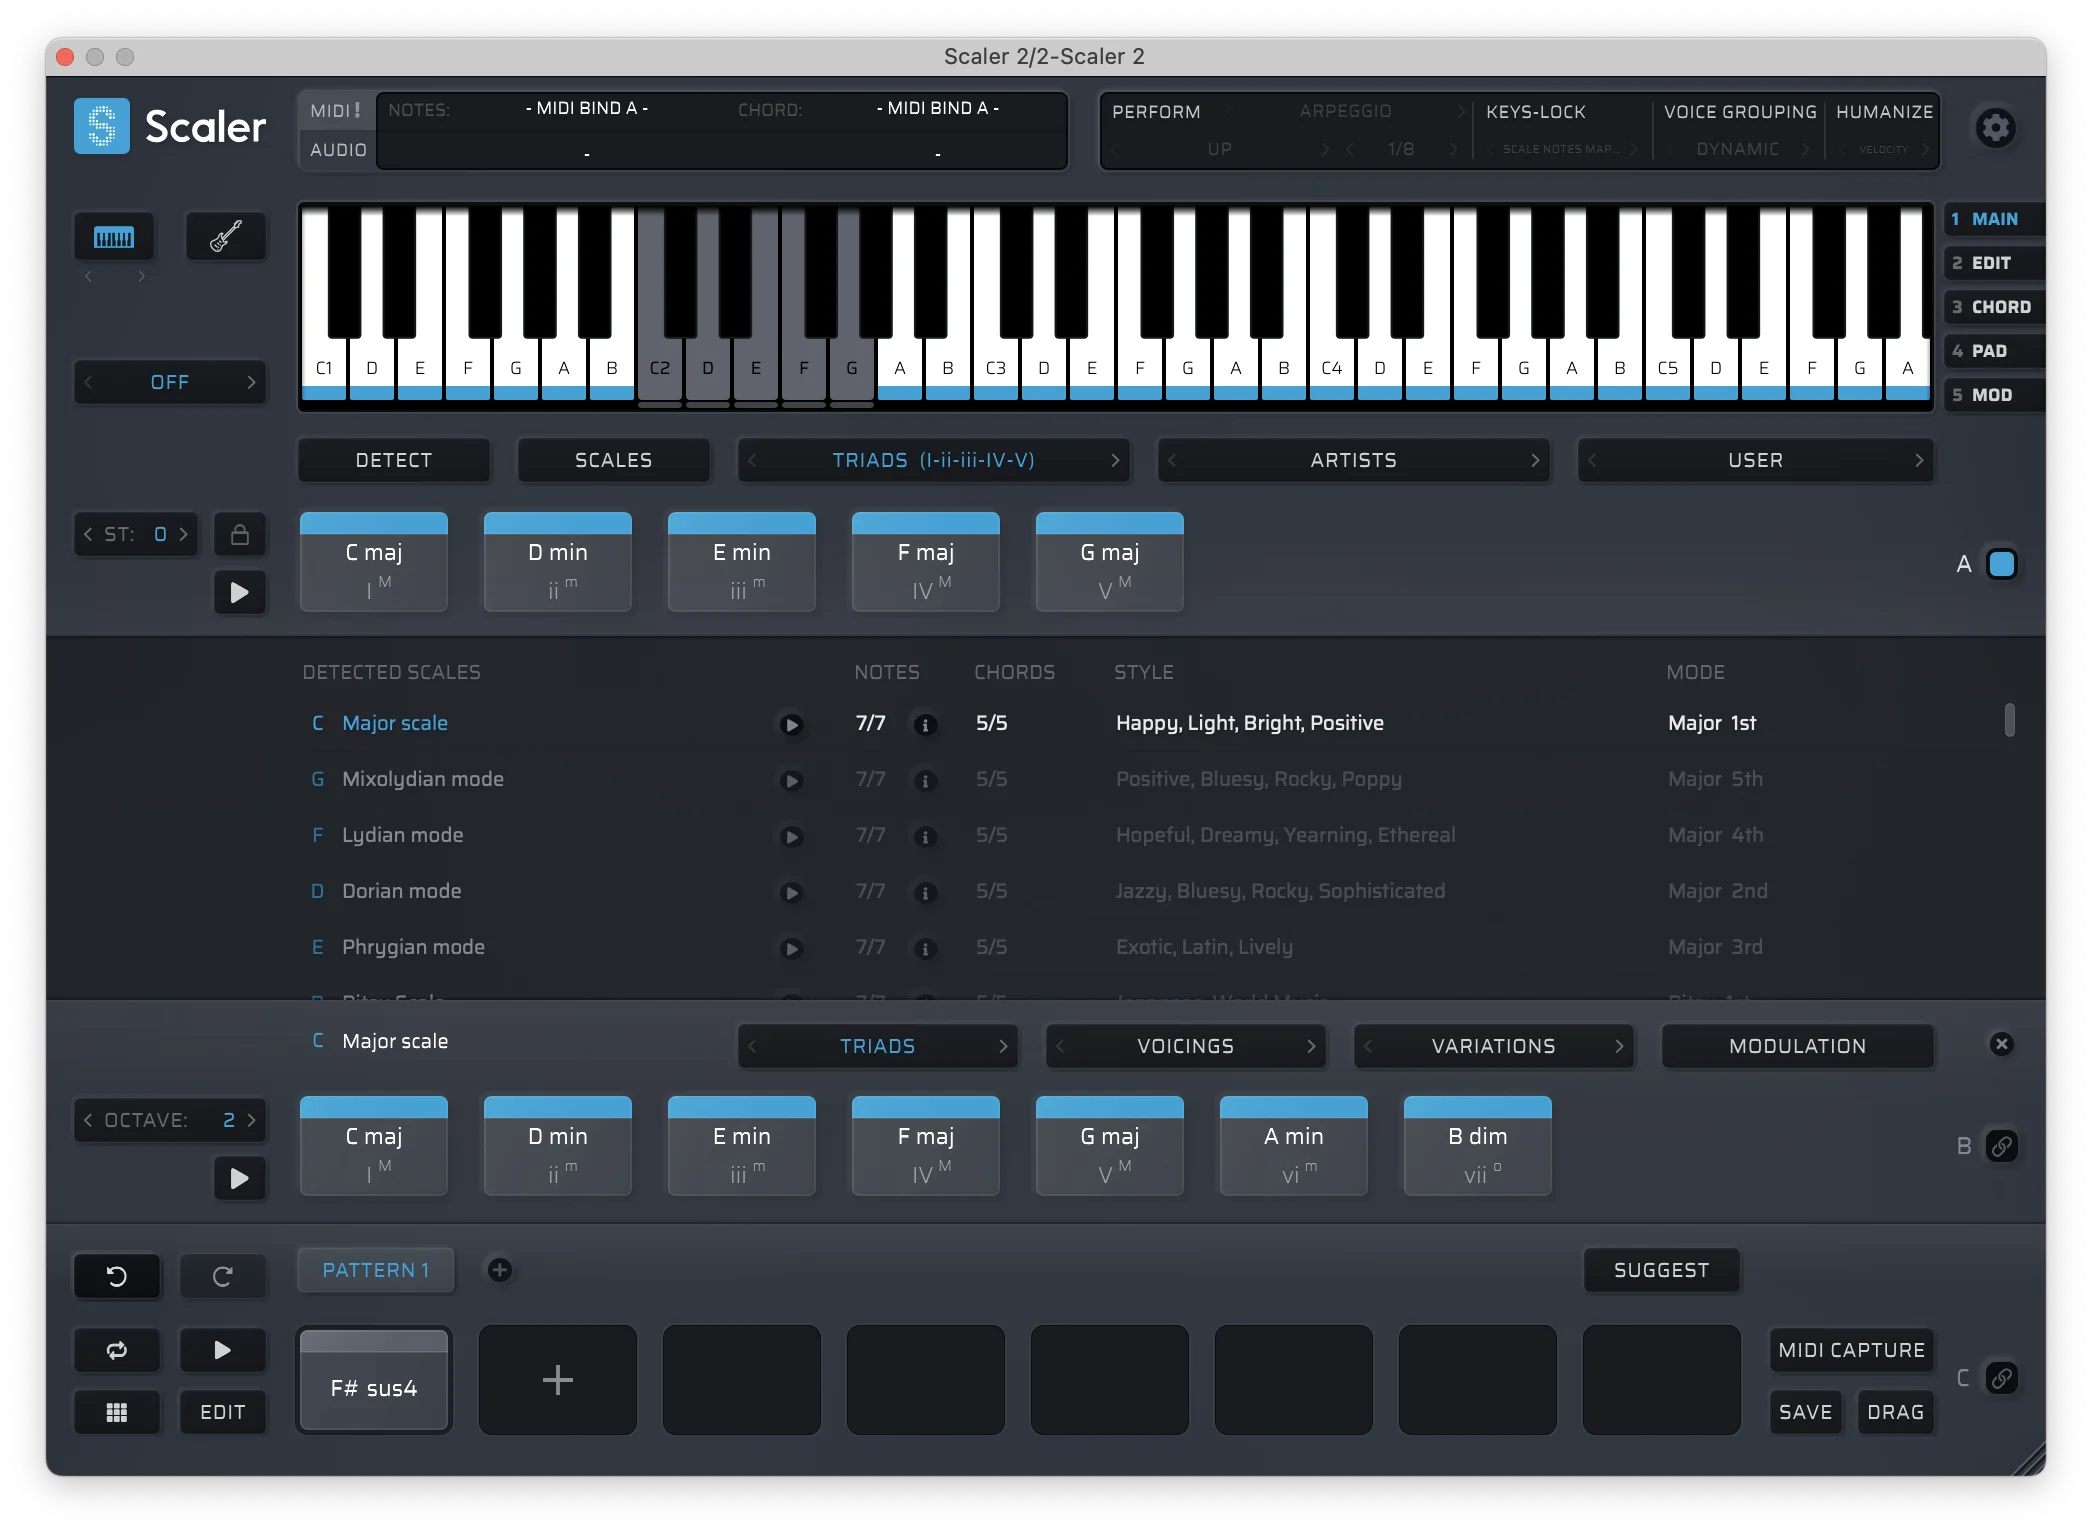Screen dimensions: 2092x1530
Task: Expand the TRIADS (I-ii-iii-IV-V) next arrow
Action: 1115,460
